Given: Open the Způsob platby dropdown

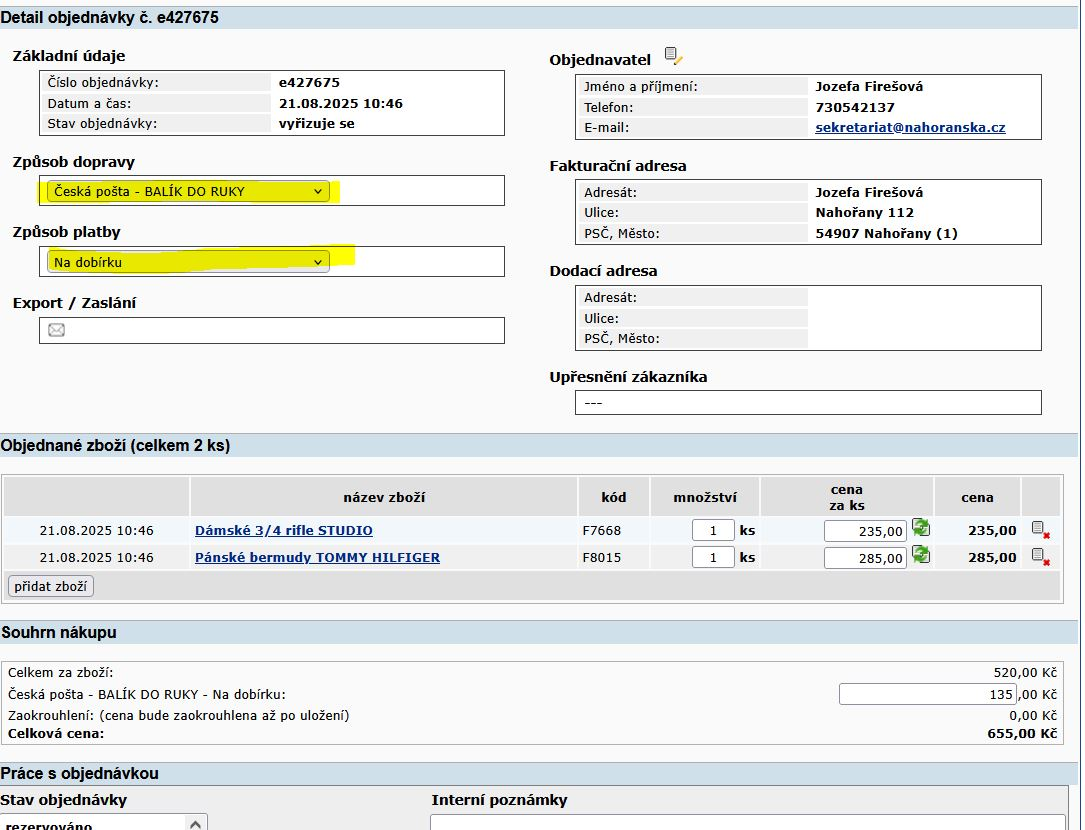Looking at the screenshot, I should click(188, 262).
